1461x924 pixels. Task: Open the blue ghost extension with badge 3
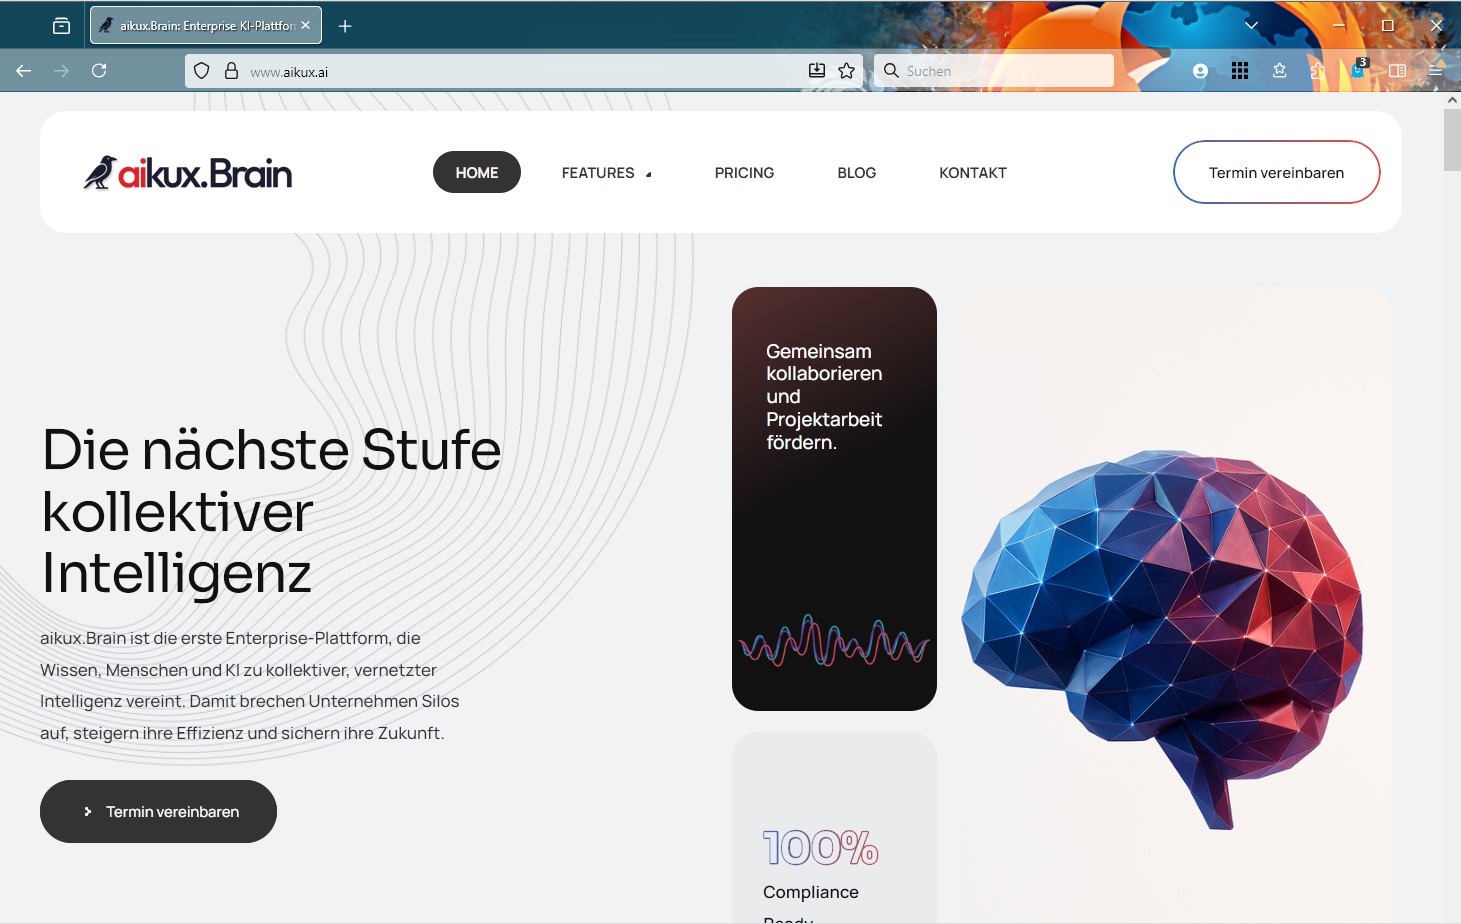1357,70
